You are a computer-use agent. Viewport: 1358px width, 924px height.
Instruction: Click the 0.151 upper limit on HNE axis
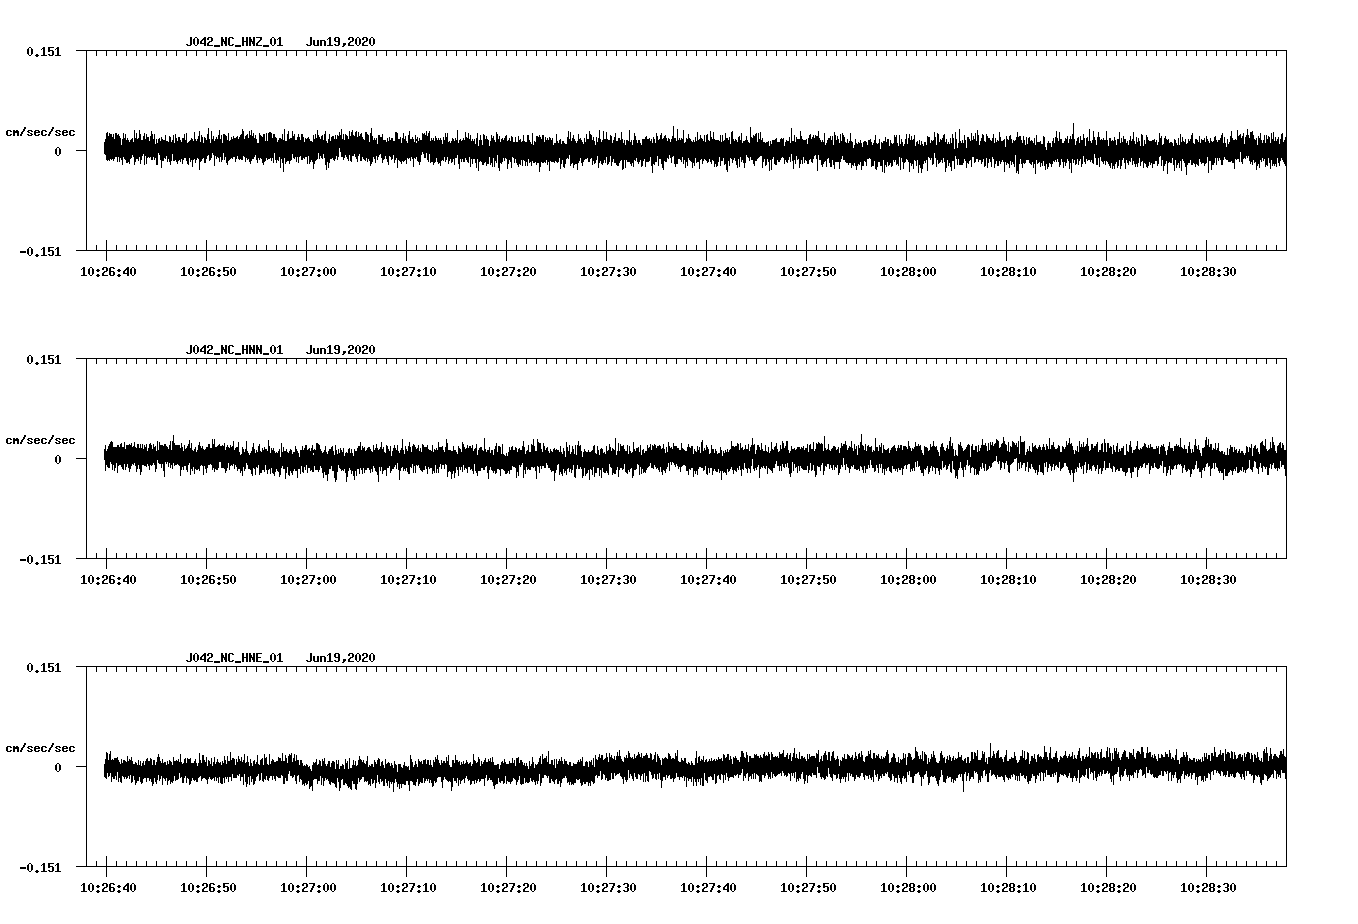coord(44,667)
